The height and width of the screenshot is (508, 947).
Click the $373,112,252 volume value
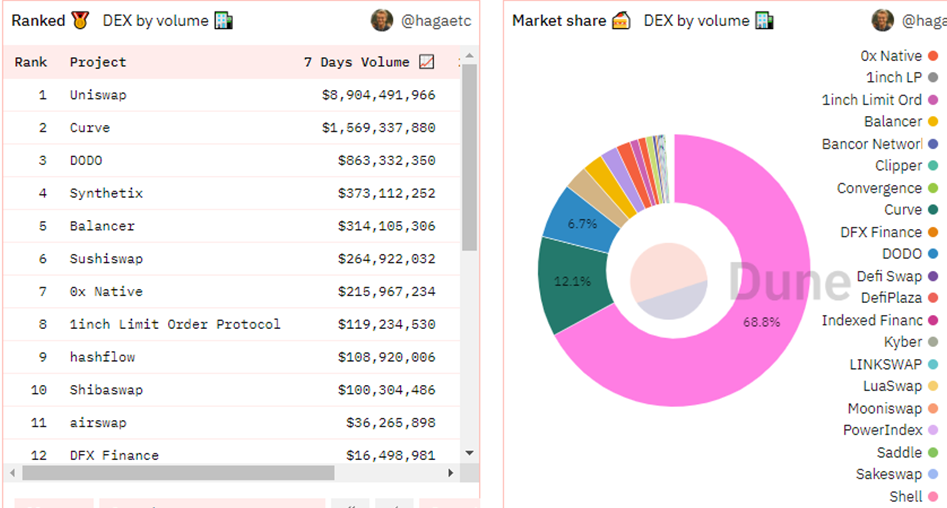[387, 193]
